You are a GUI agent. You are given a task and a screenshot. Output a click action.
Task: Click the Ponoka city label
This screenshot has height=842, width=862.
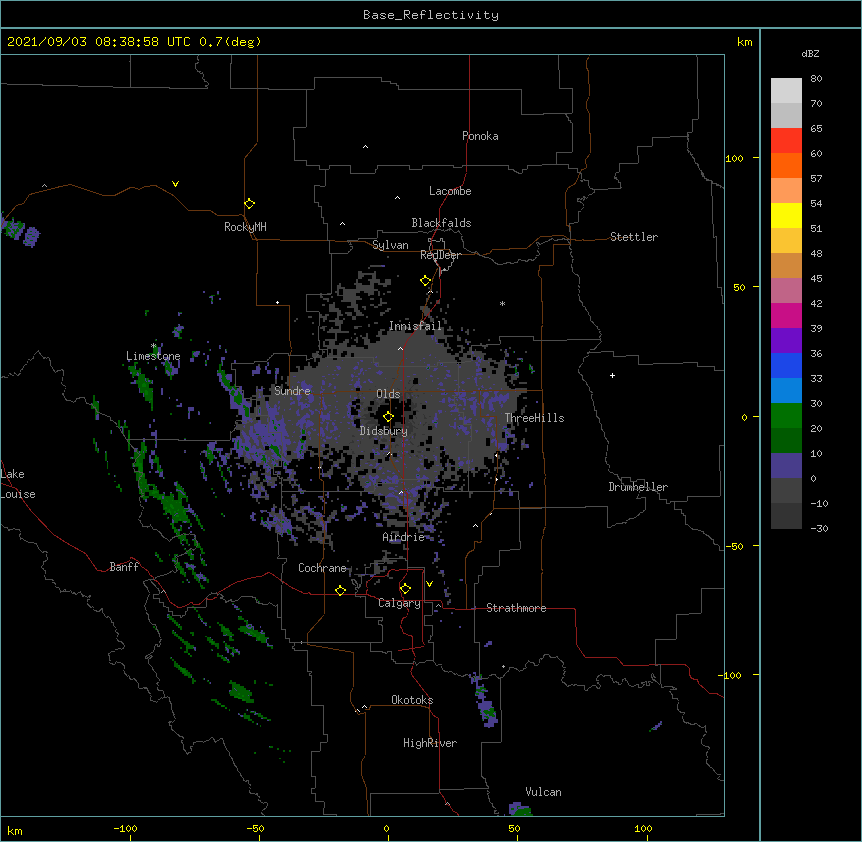[x=480, y=136]
